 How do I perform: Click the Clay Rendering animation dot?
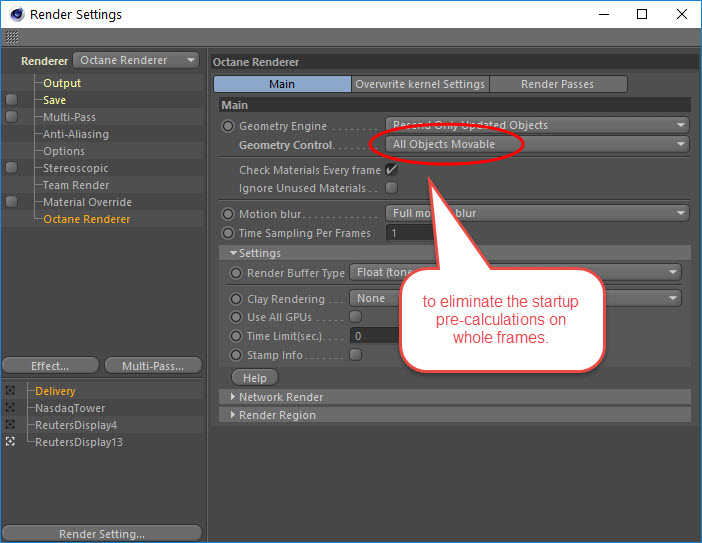(236, 299)
